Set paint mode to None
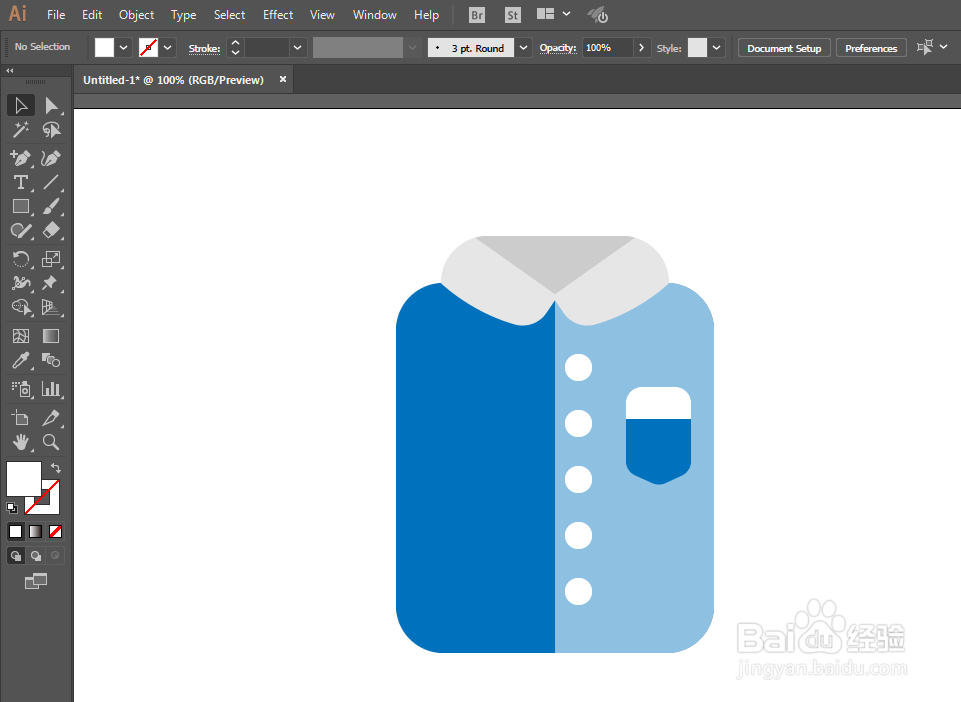Viewport: 961px width, 702px height. pos(55,532)
